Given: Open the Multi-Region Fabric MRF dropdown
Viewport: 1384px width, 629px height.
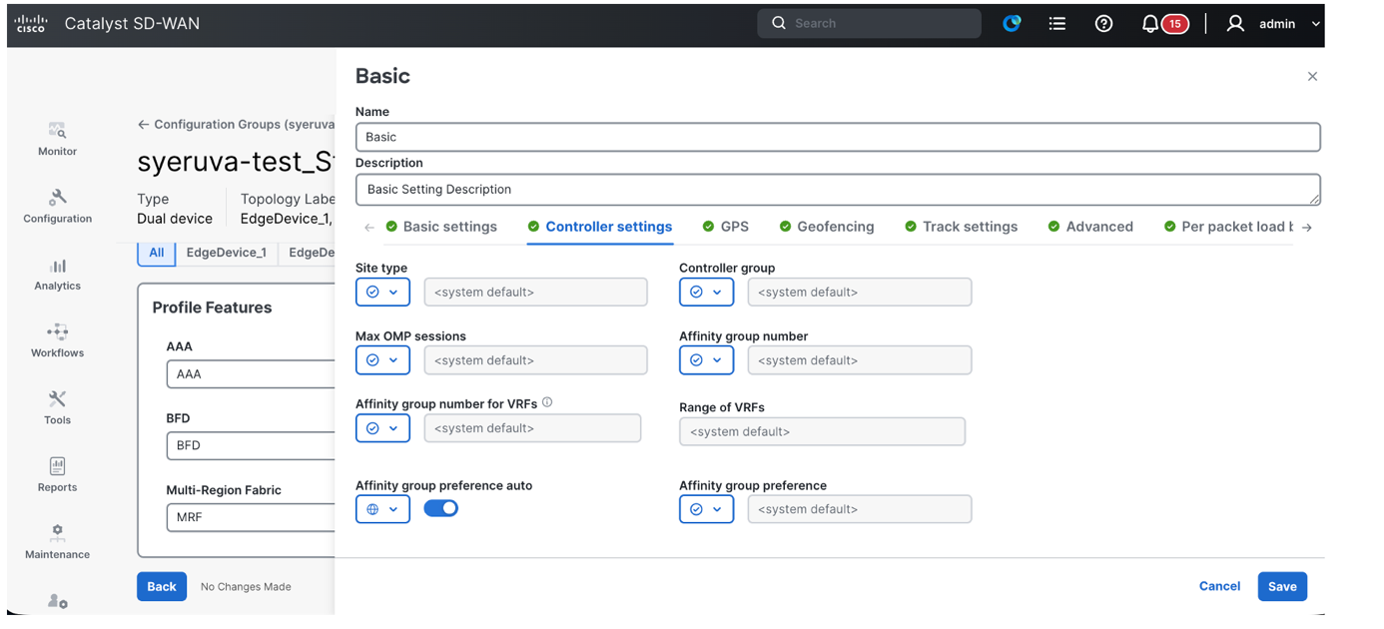Looking at the screenshot, I should coord(250,517).
